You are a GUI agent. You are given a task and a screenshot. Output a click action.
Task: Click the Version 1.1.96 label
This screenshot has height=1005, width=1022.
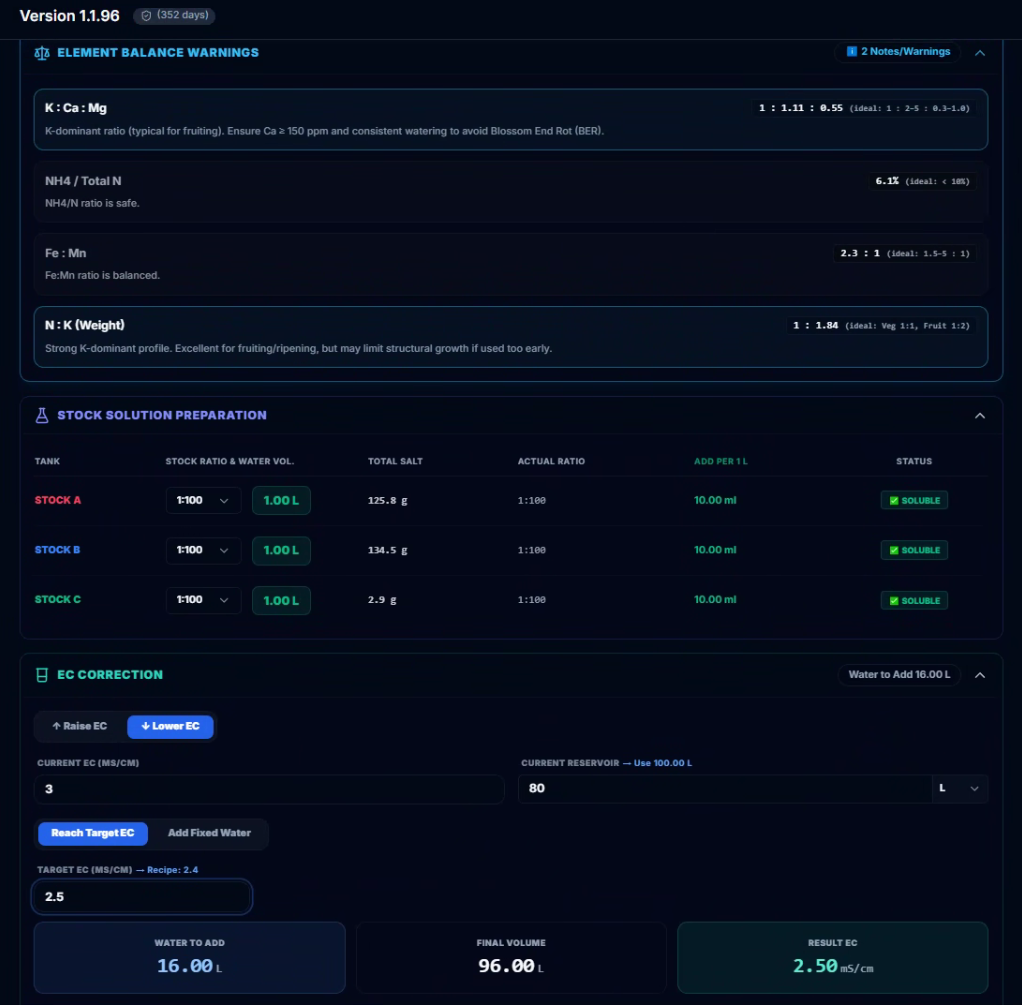coord(70,16)
